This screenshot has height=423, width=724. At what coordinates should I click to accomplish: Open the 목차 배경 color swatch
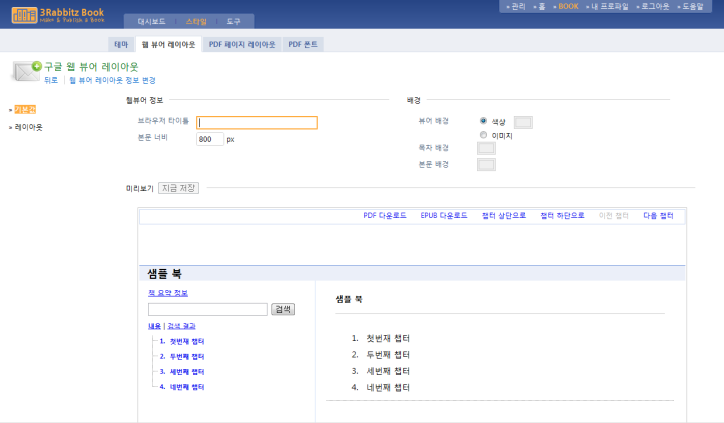pos(486,148)
